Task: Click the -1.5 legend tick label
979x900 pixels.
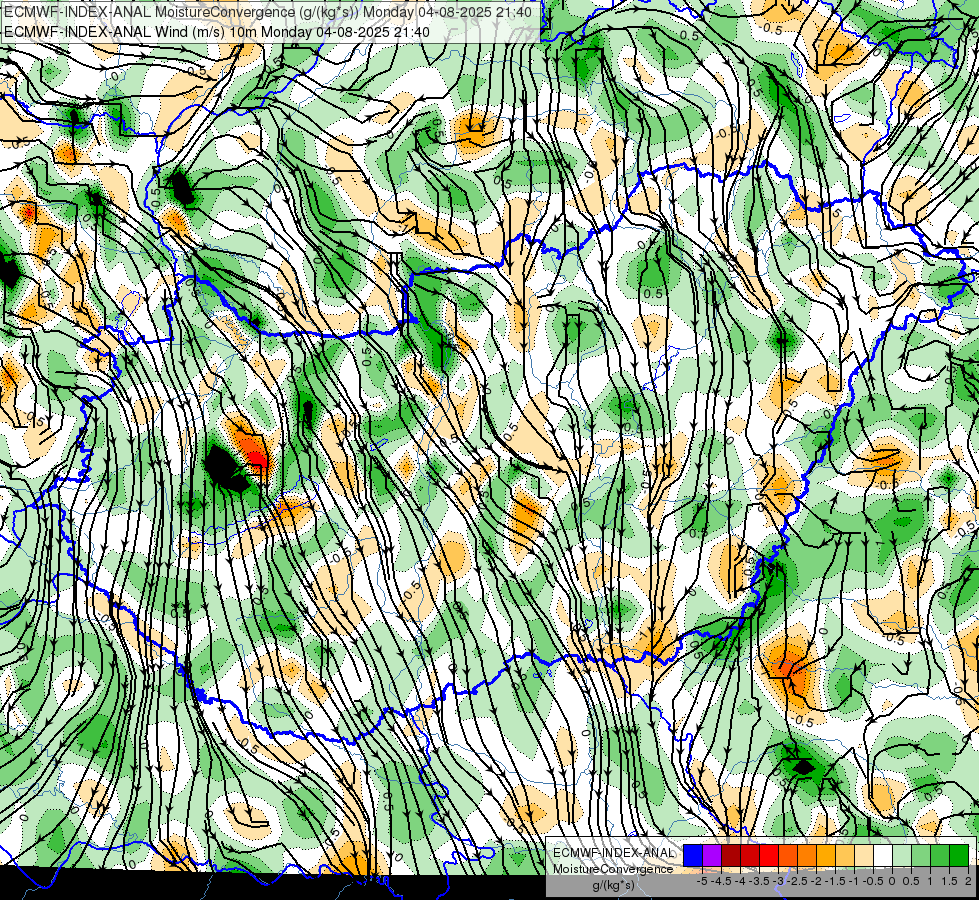Action: [835, 881]
